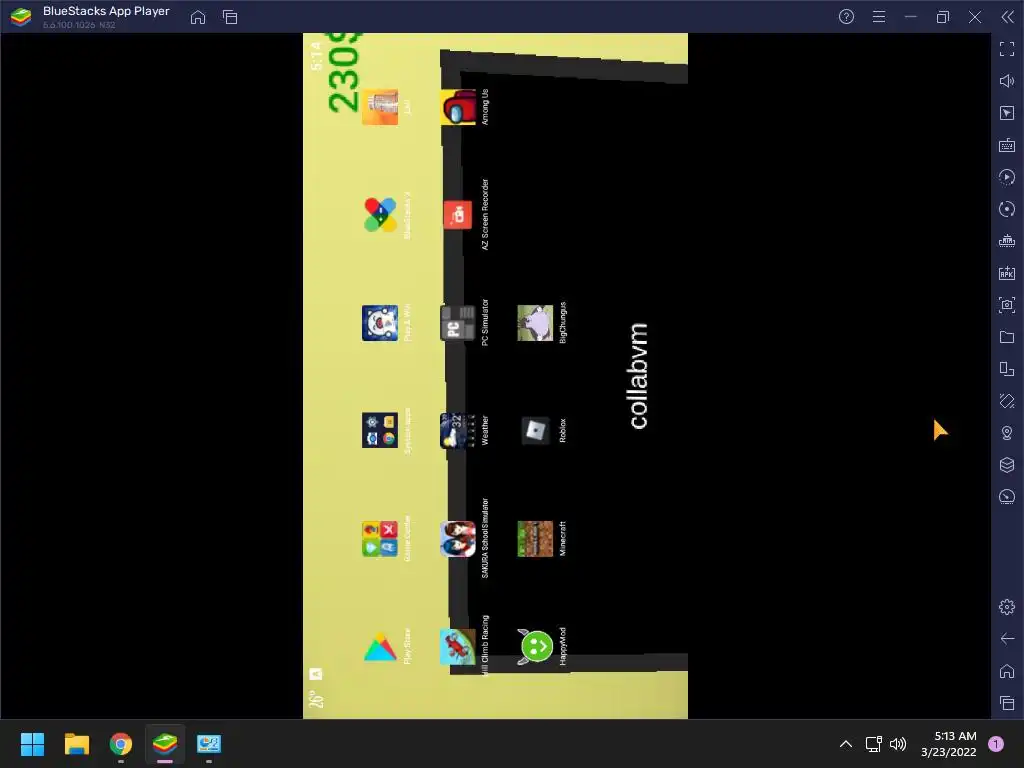Open the notification badge in the taskbar
Viewport: 1024px width, 768px height.
pyautogui.click(x=995, y=744)
